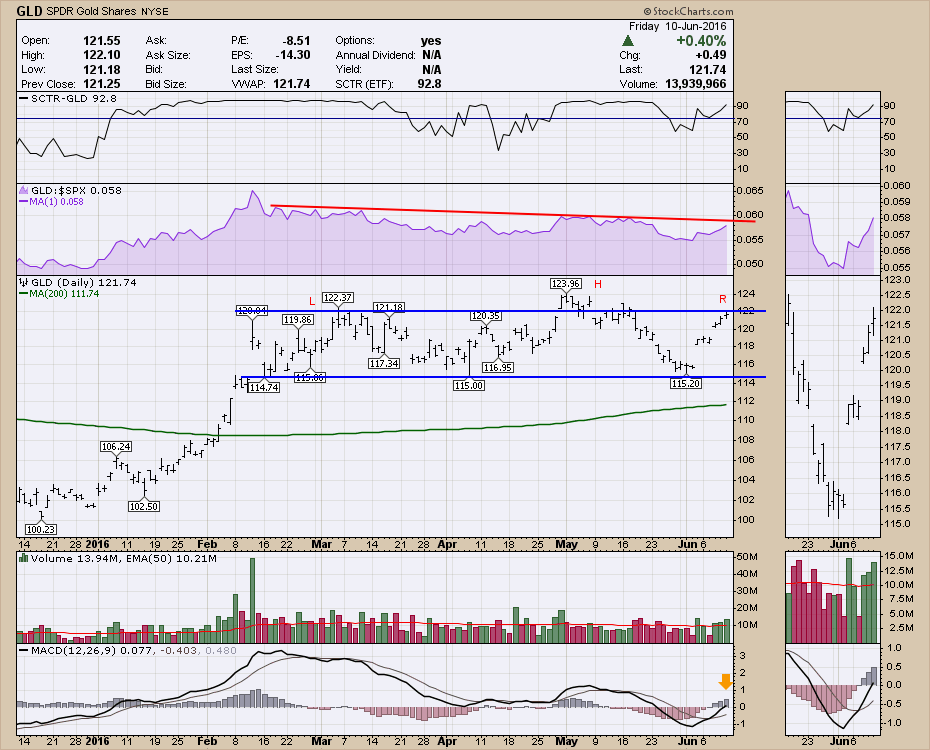930x750 pixels.
Task: Click the '120.04' price label
Action: coord(251,310)
